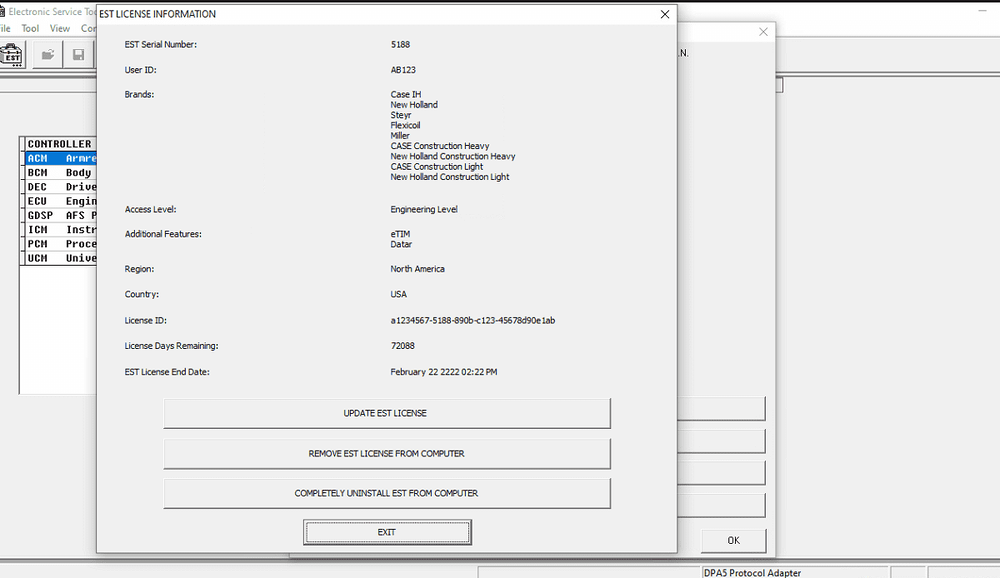
Task: Select the UCM Universal controller
Action: tap(57, 257)
